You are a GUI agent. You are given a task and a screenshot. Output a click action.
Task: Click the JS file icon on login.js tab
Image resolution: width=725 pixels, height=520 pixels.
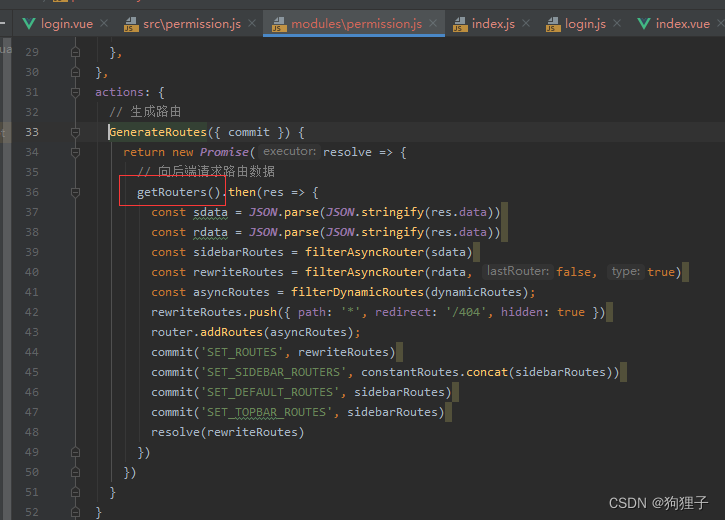click(553, 24)
